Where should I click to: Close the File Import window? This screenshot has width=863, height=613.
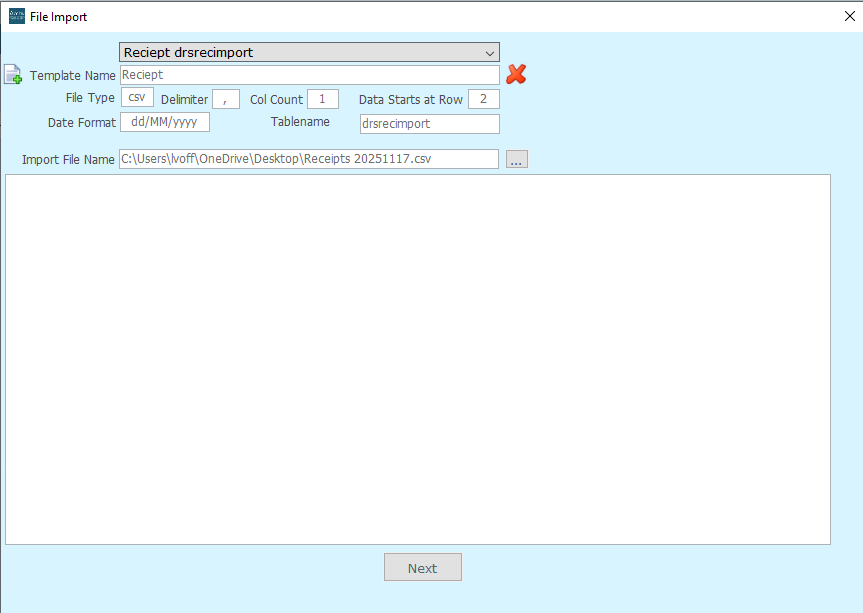(x=848, y=16)
